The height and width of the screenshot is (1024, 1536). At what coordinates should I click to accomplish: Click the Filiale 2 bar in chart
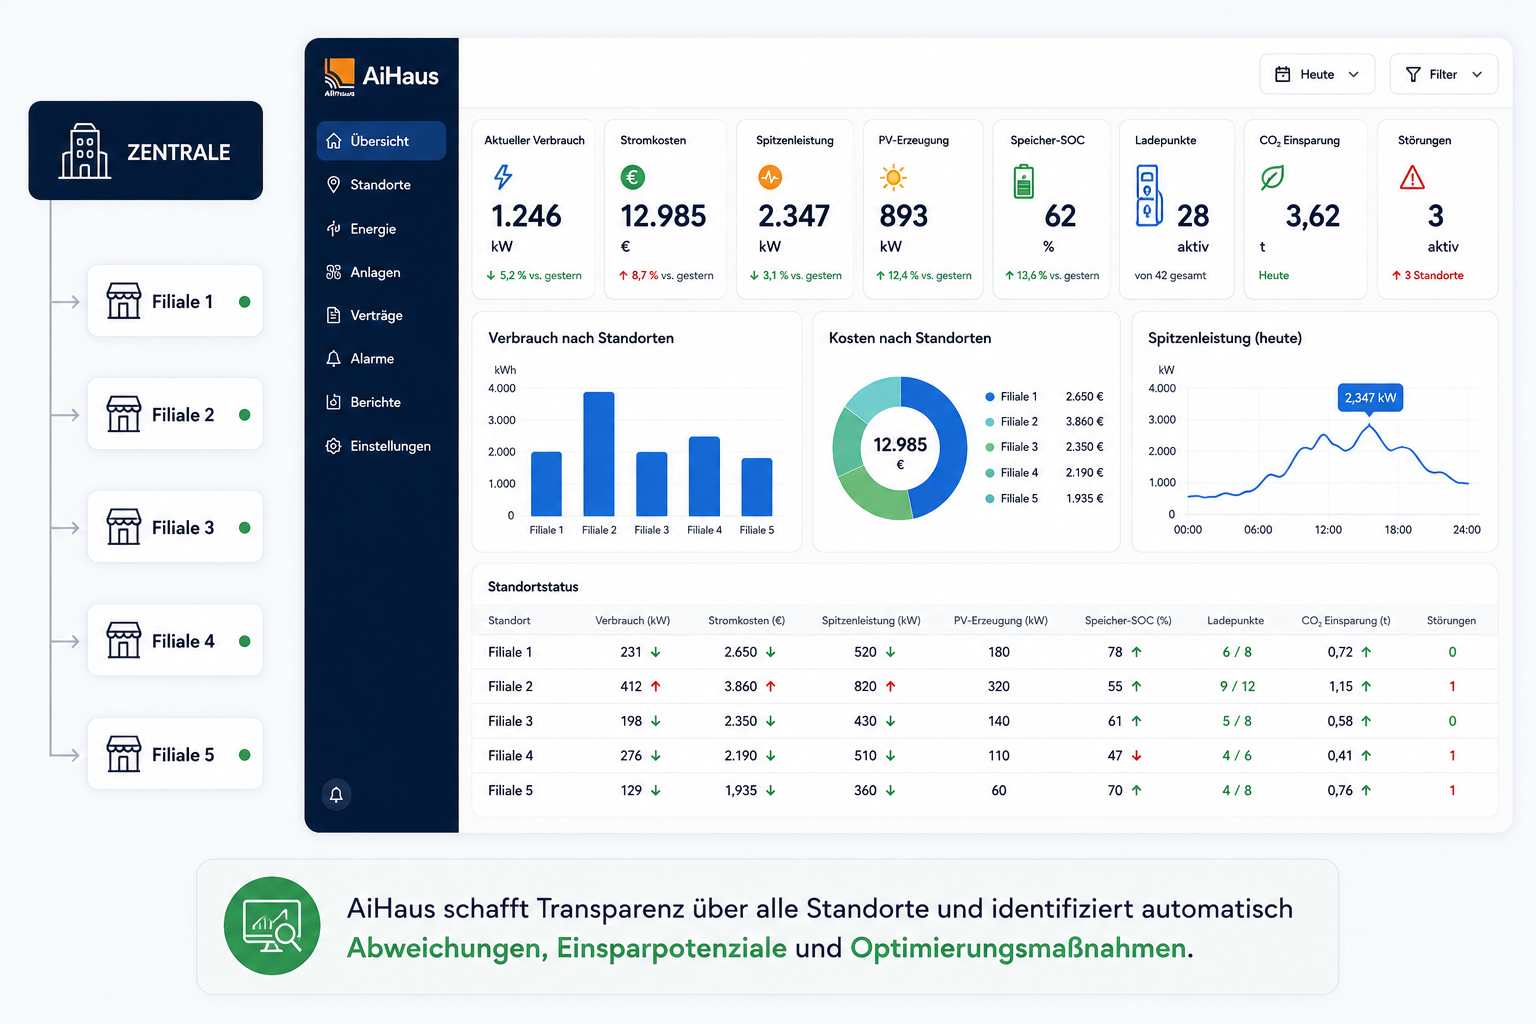[599, 454]
